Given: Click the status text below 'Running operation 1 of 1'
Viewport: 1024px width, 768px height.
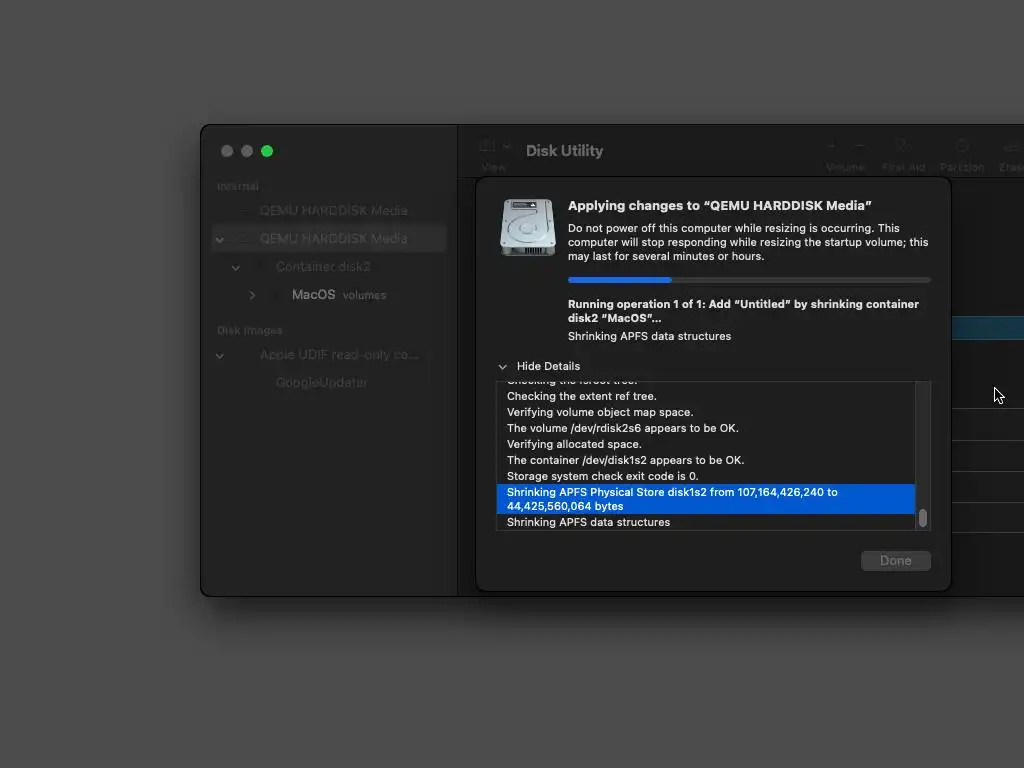Looking at the screenshot, I should tap(649, 336).
